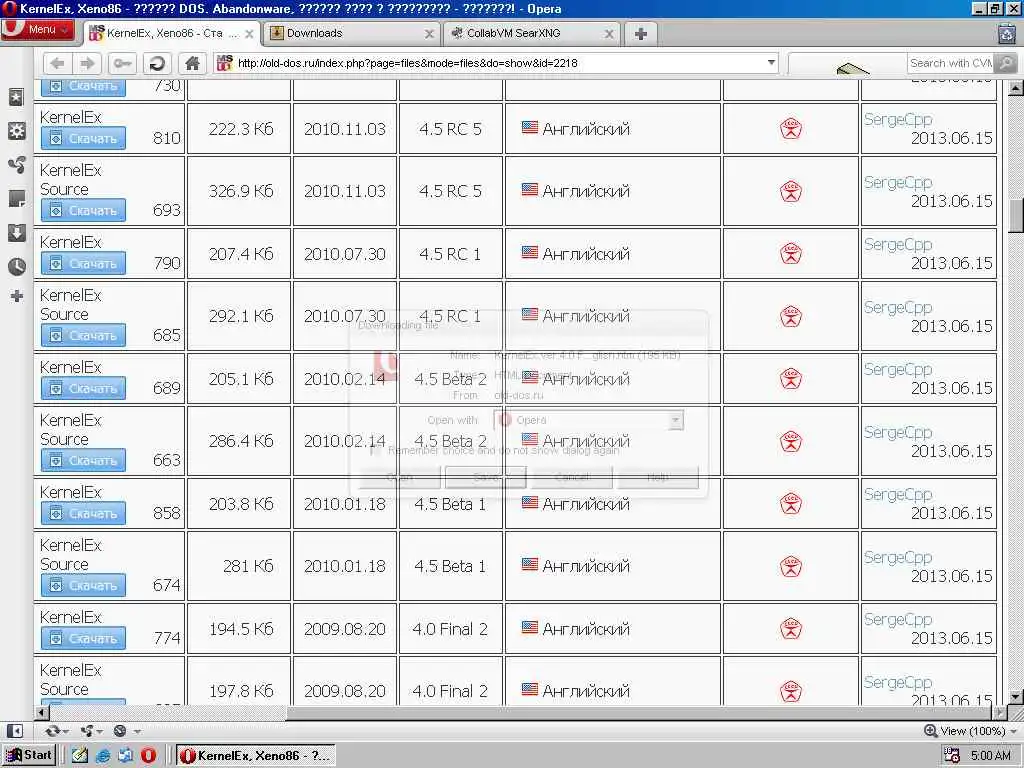Open the gear panel in the sidebar
The height and width of the screenshot is (768, 1024).
tap(16, 131)
